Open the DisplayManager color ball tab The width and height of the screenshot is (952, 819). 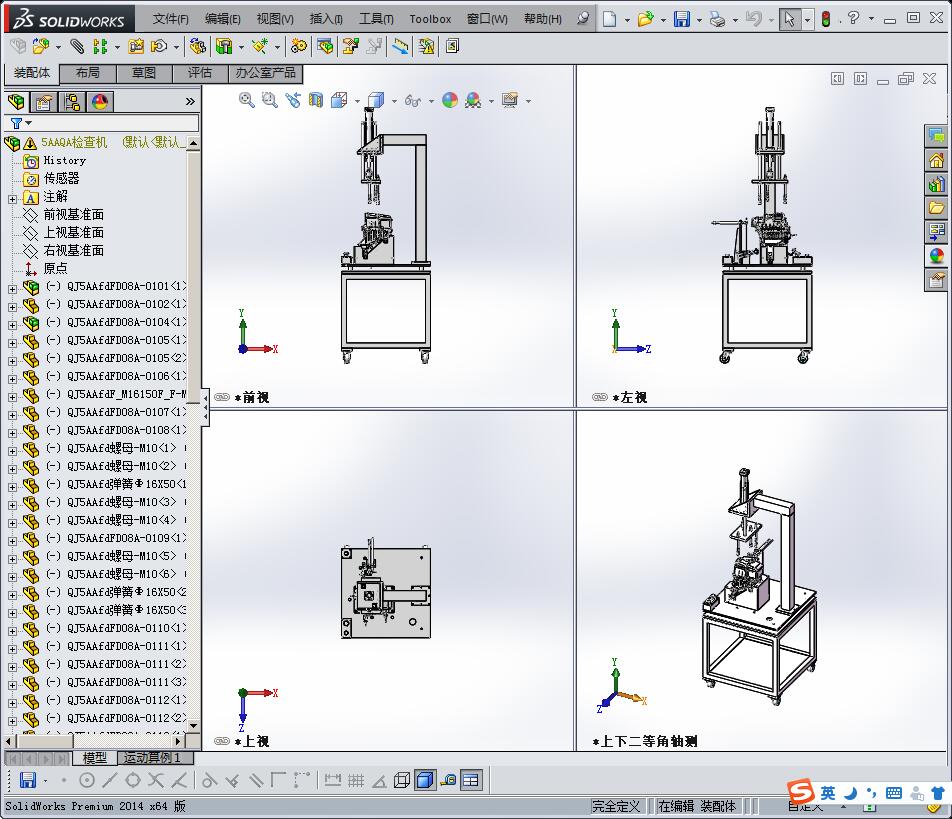pyautogui.click(x=100, y=101)
